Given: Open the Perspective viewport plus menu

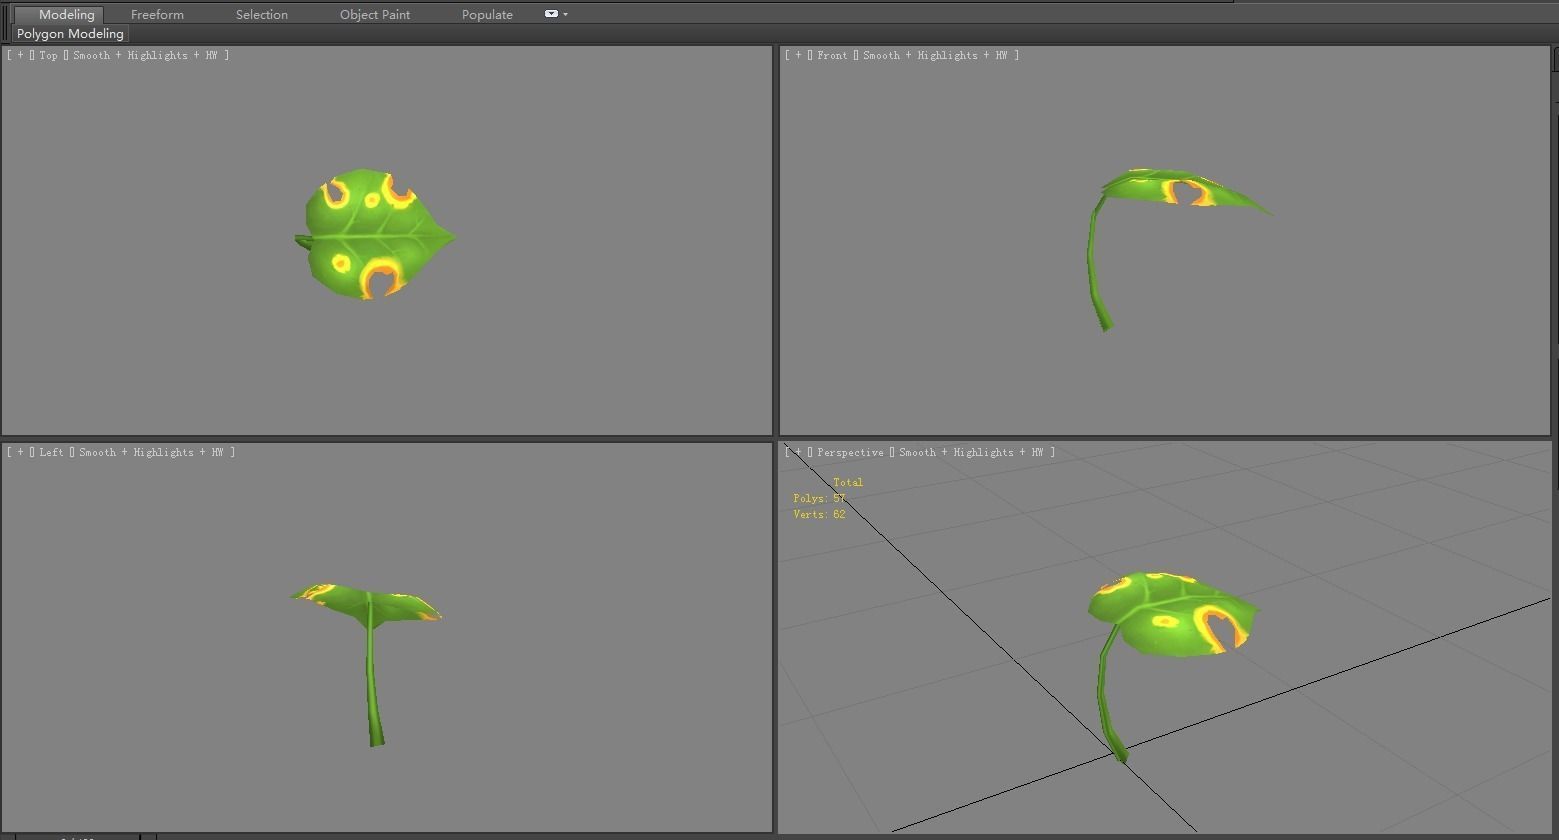Looking at the screenshot, I should (798, 453).
